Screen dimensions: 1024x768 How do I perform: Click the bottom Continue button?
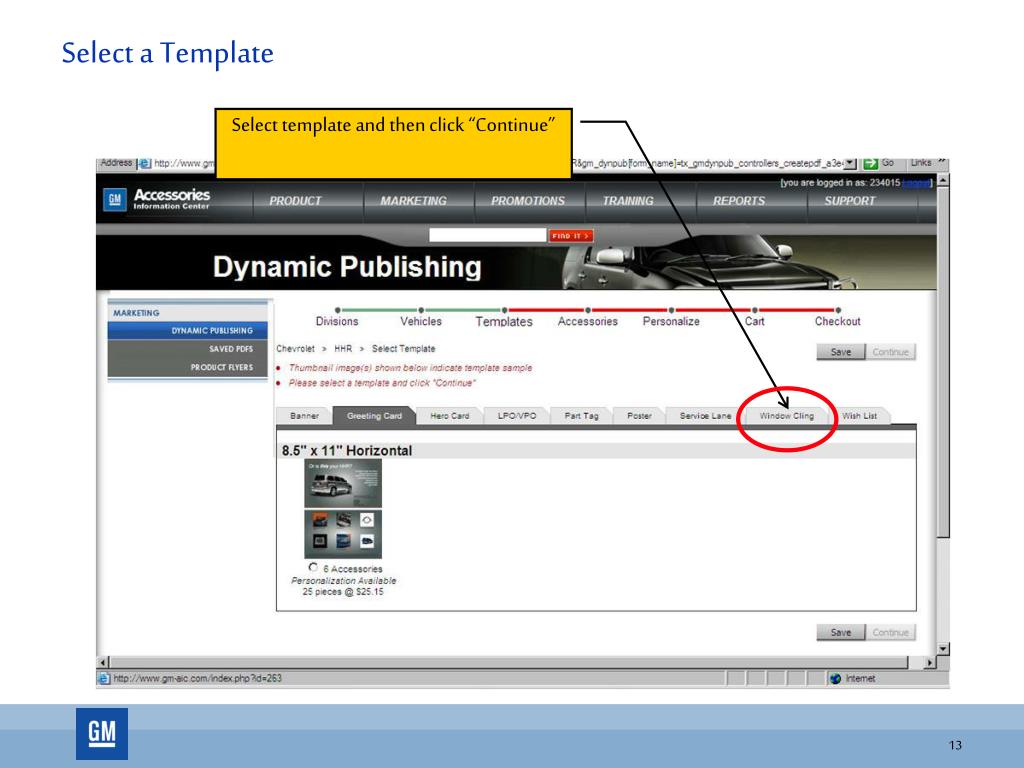(x=890, y=632)
